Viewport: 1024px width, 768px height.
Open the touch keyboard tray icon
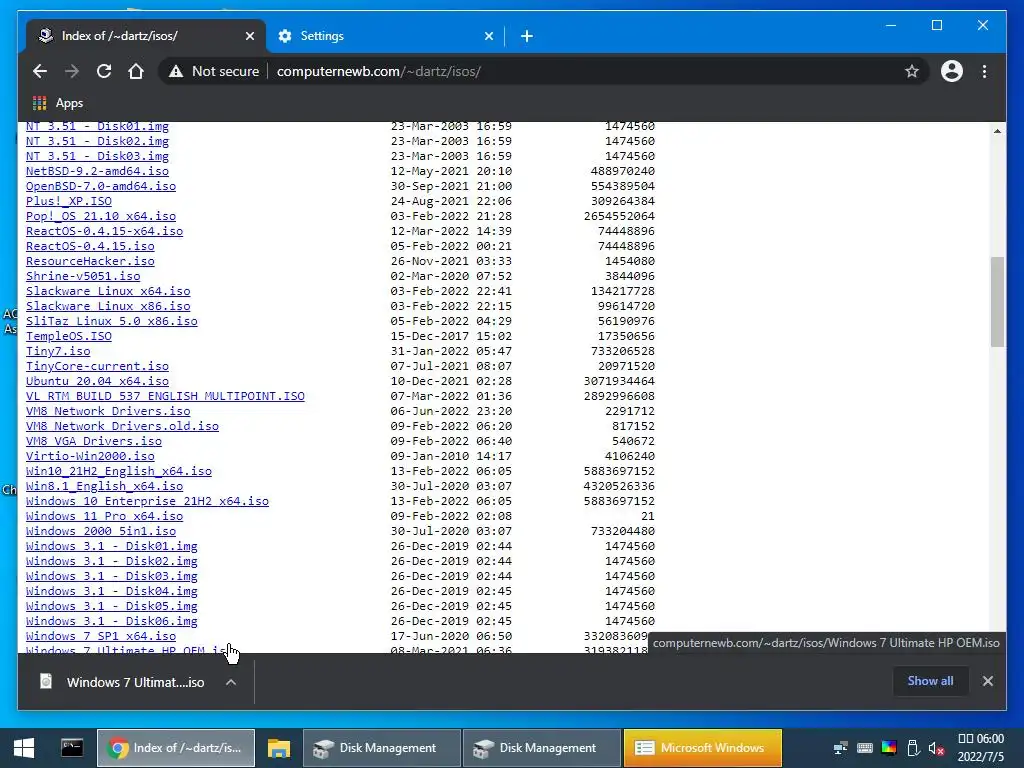865,748
